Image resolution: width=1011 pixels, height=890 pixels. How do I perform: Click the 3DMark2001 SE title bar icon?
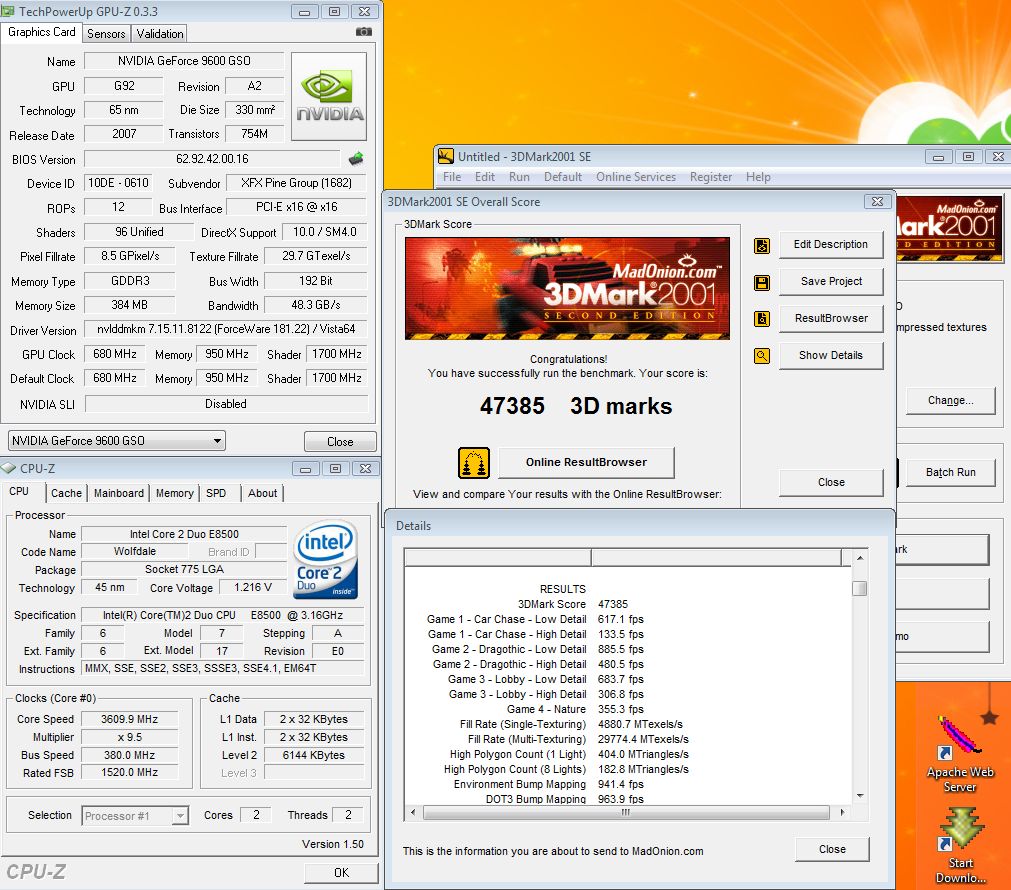[446, 156]
